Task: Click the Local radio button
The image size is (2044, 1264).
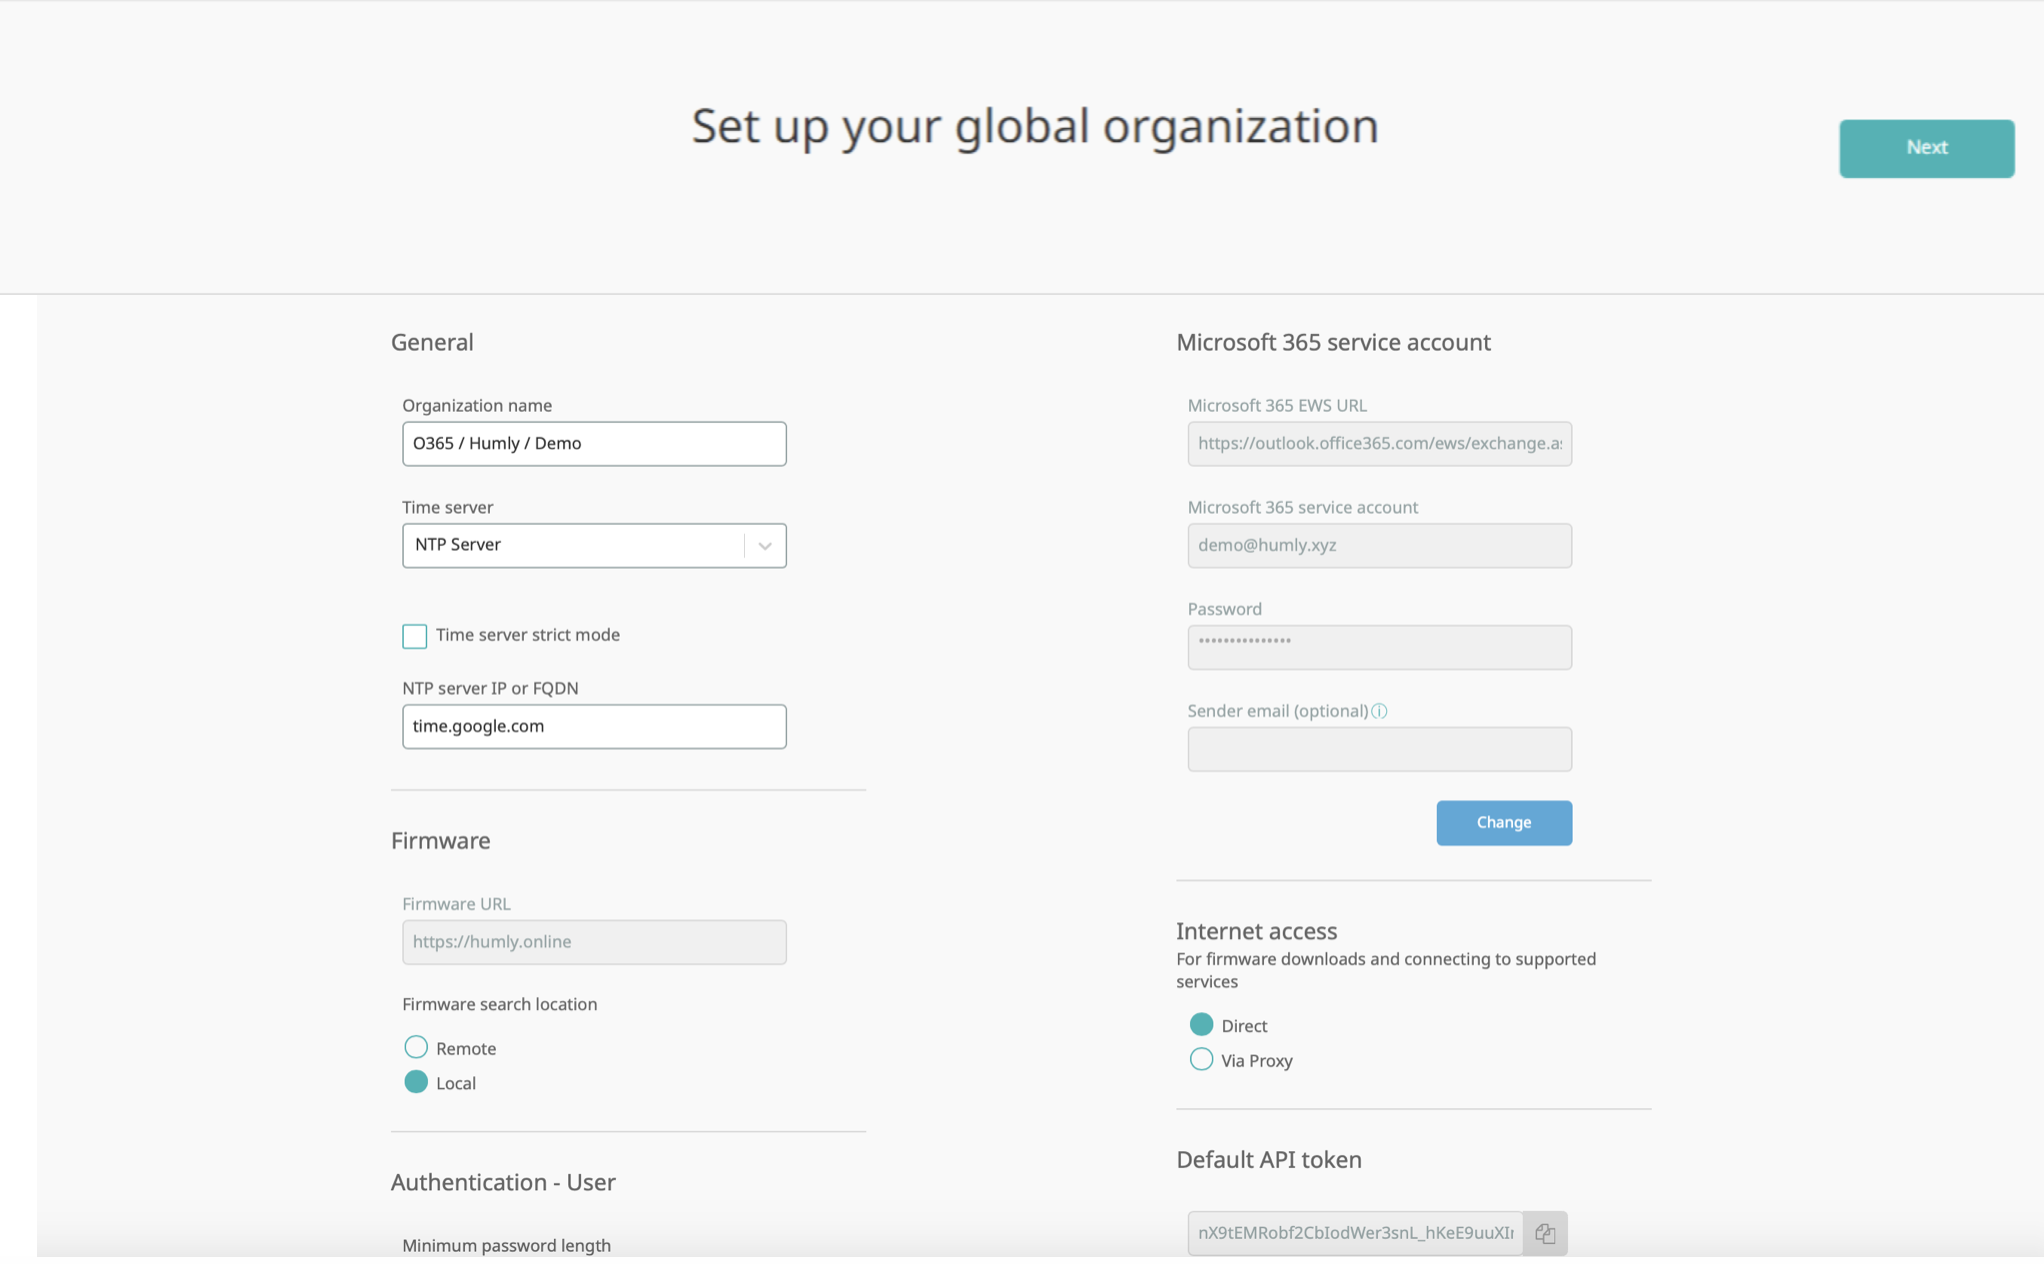Action: point(415,1082)
